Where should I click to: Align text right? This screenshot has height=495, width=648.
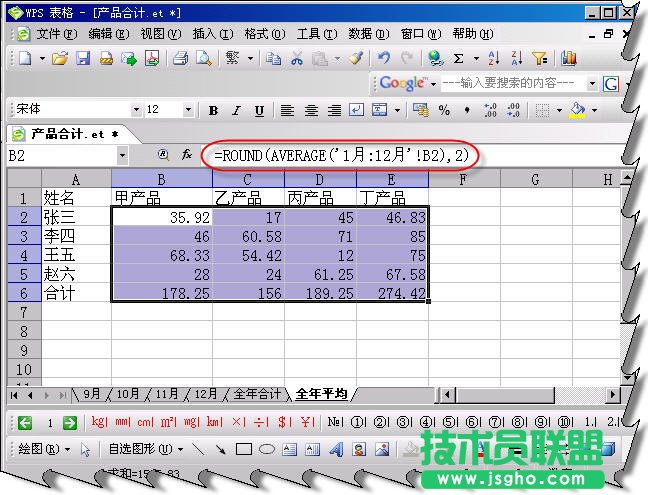(x=334, y=110)
